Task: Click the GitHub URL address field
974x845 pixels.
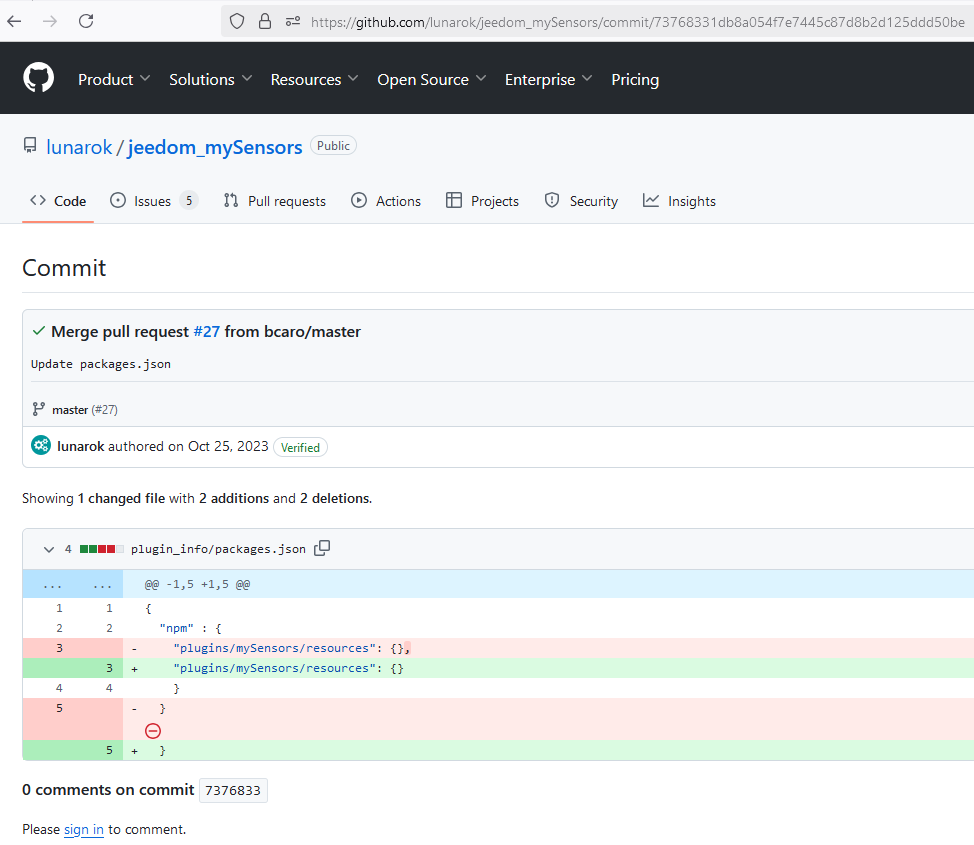Action: (x=637, y=22)
